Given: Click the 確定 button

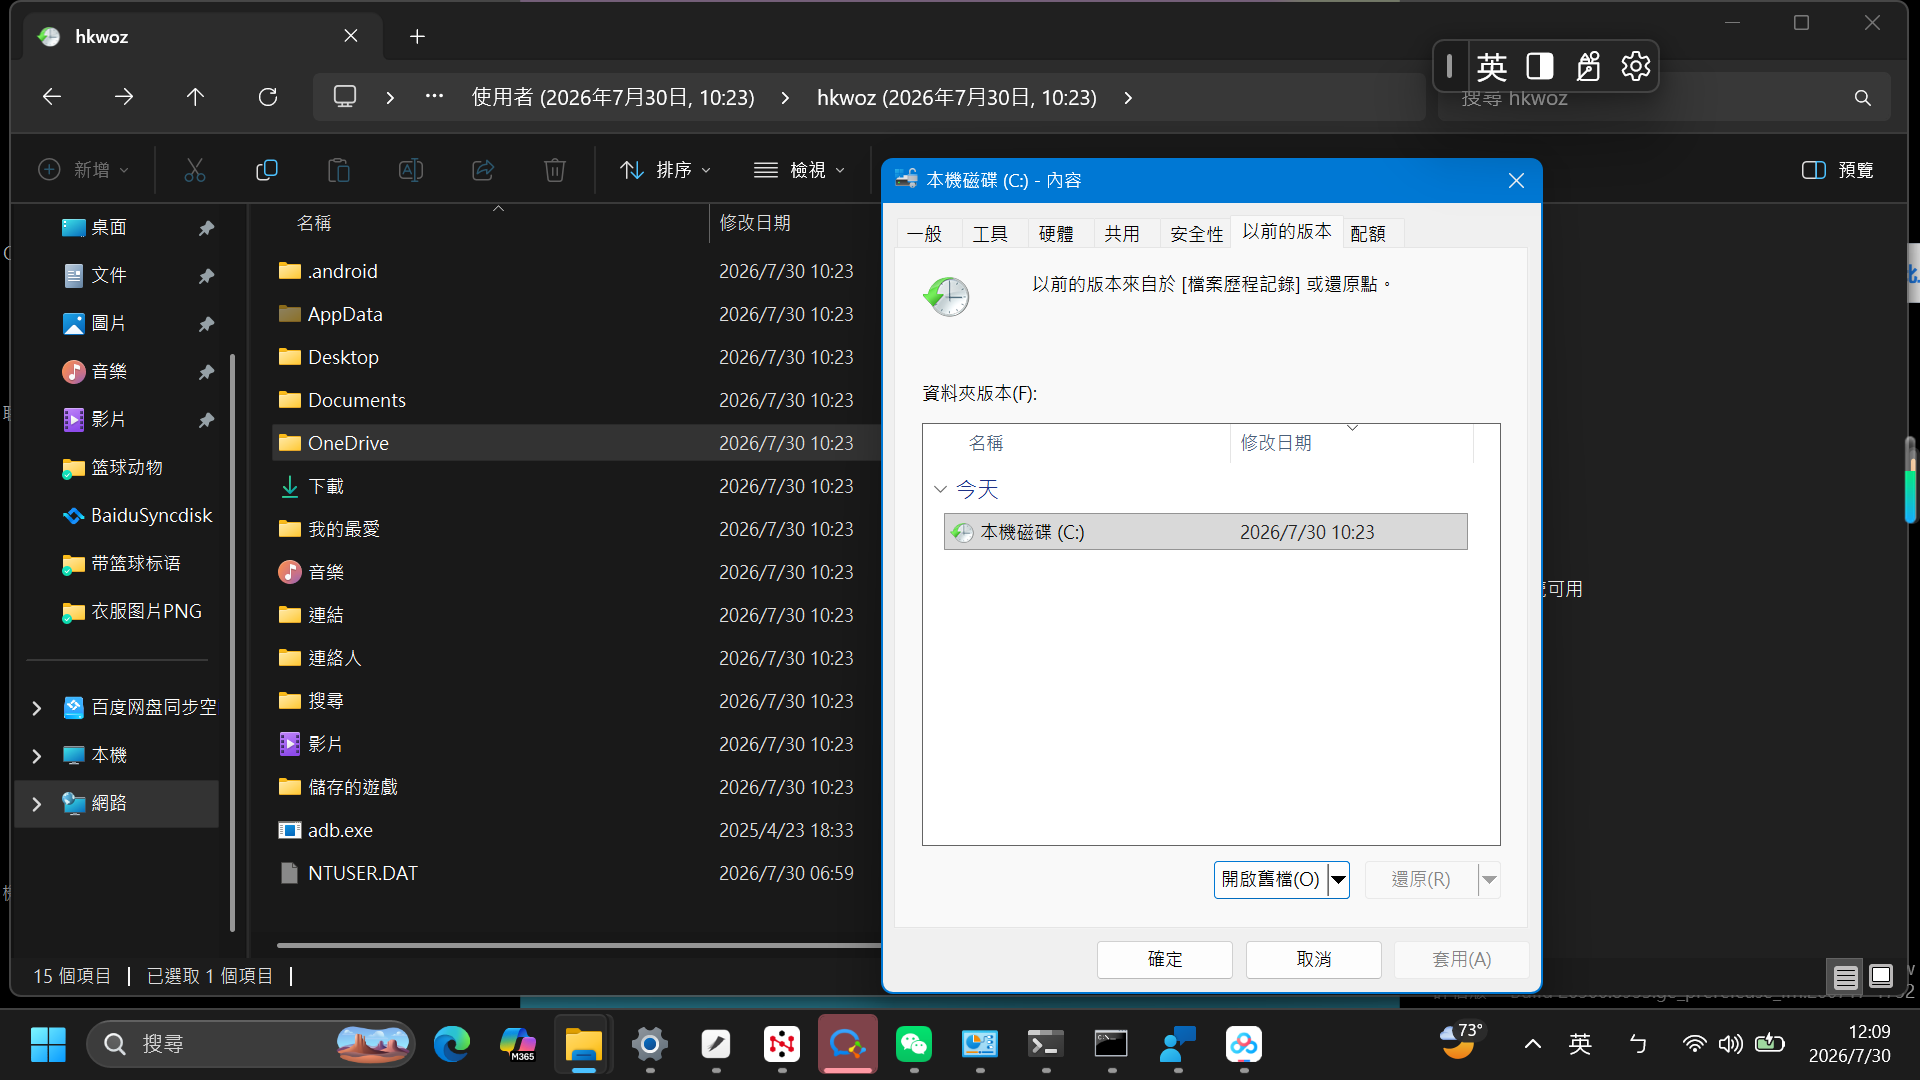Looking at the screenshot, I should (x=1165, y=959).
